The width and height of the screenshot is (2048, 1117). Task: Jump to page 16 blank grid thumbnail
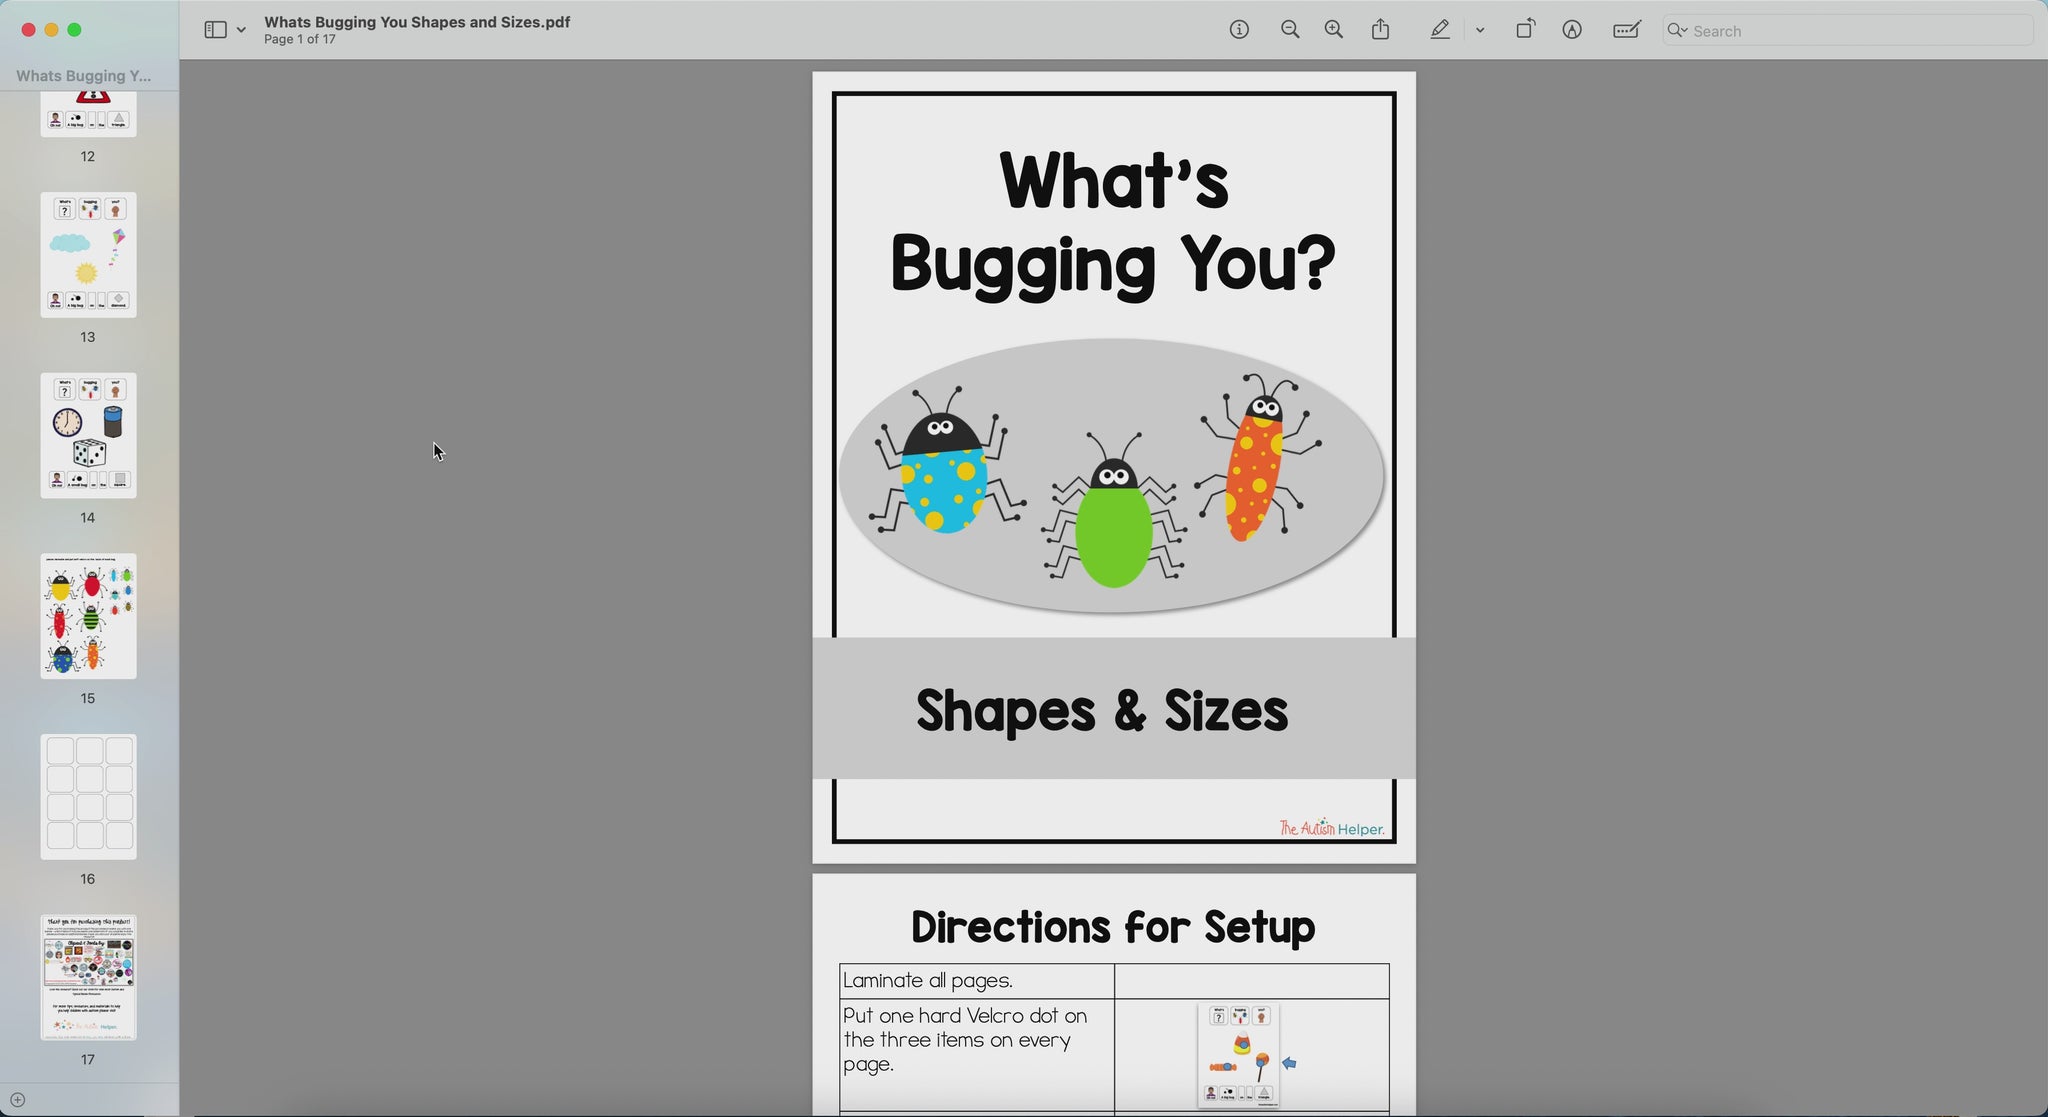[88, 797]
